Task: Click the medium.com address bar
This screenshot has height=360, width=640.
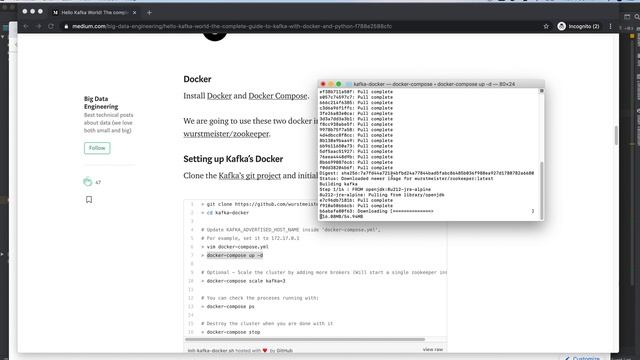Action: 232,26
